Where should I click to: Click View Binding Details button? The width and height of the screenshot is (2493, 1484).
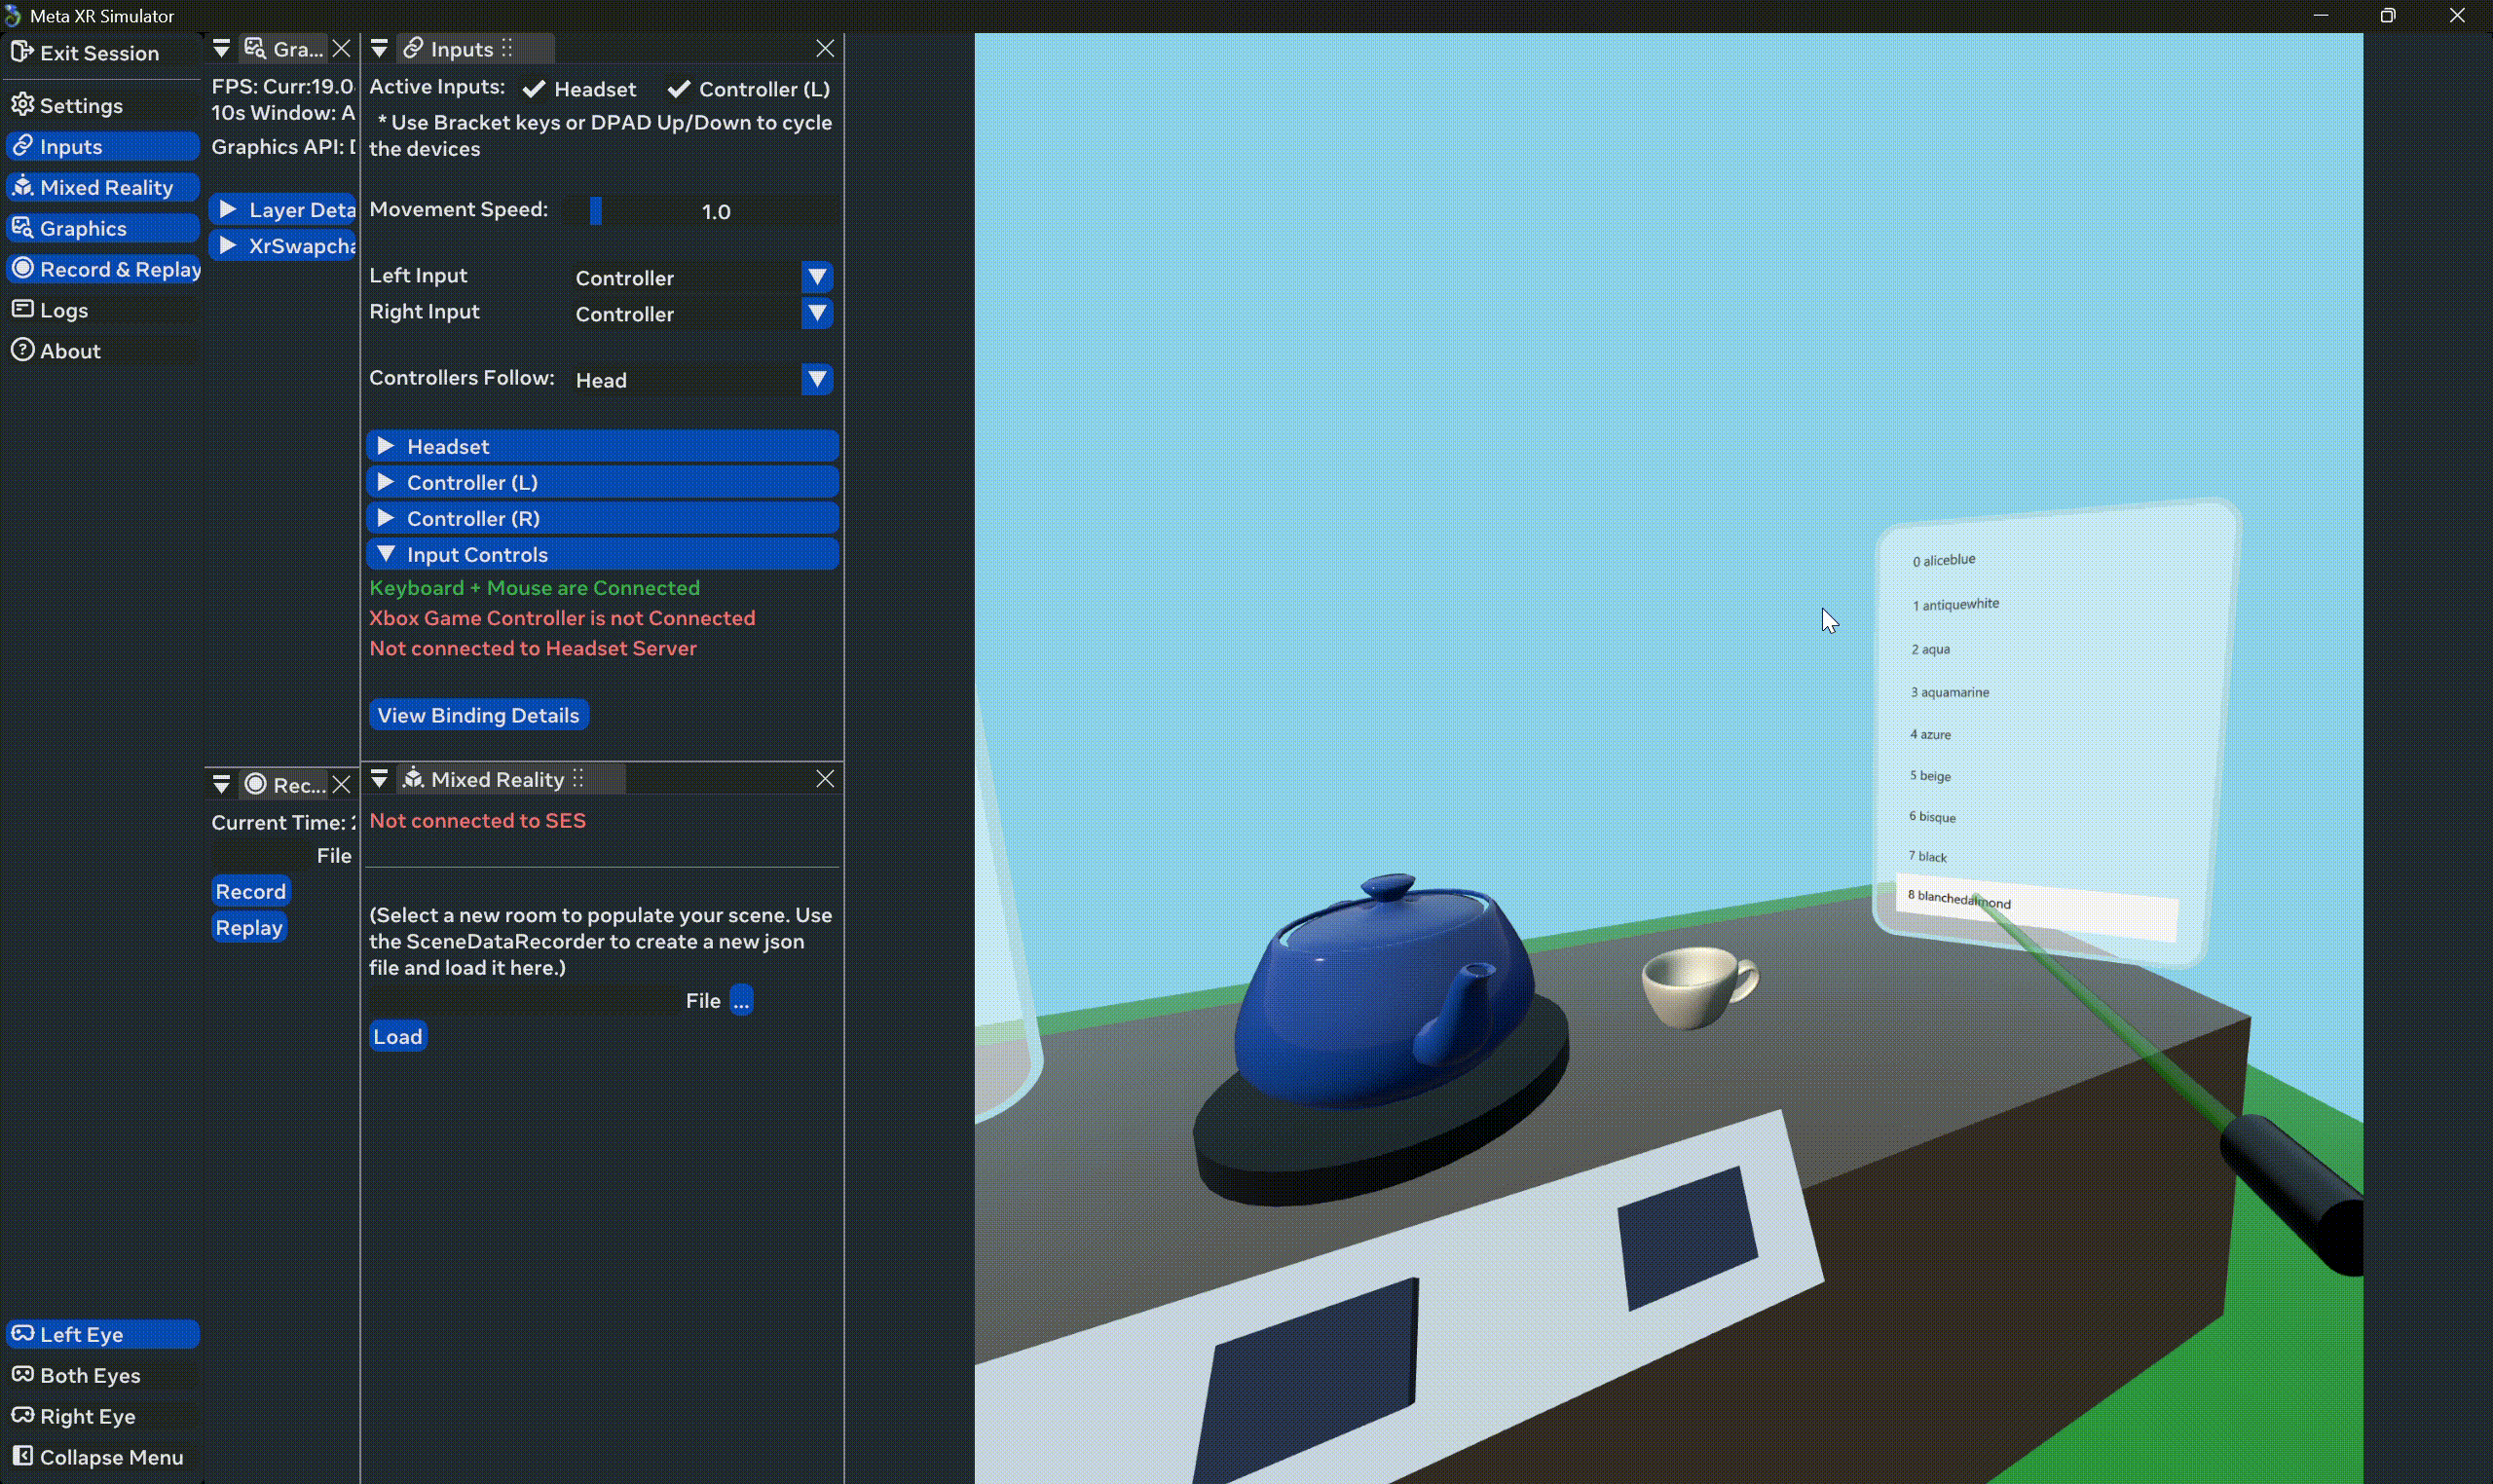pos(478,715)
